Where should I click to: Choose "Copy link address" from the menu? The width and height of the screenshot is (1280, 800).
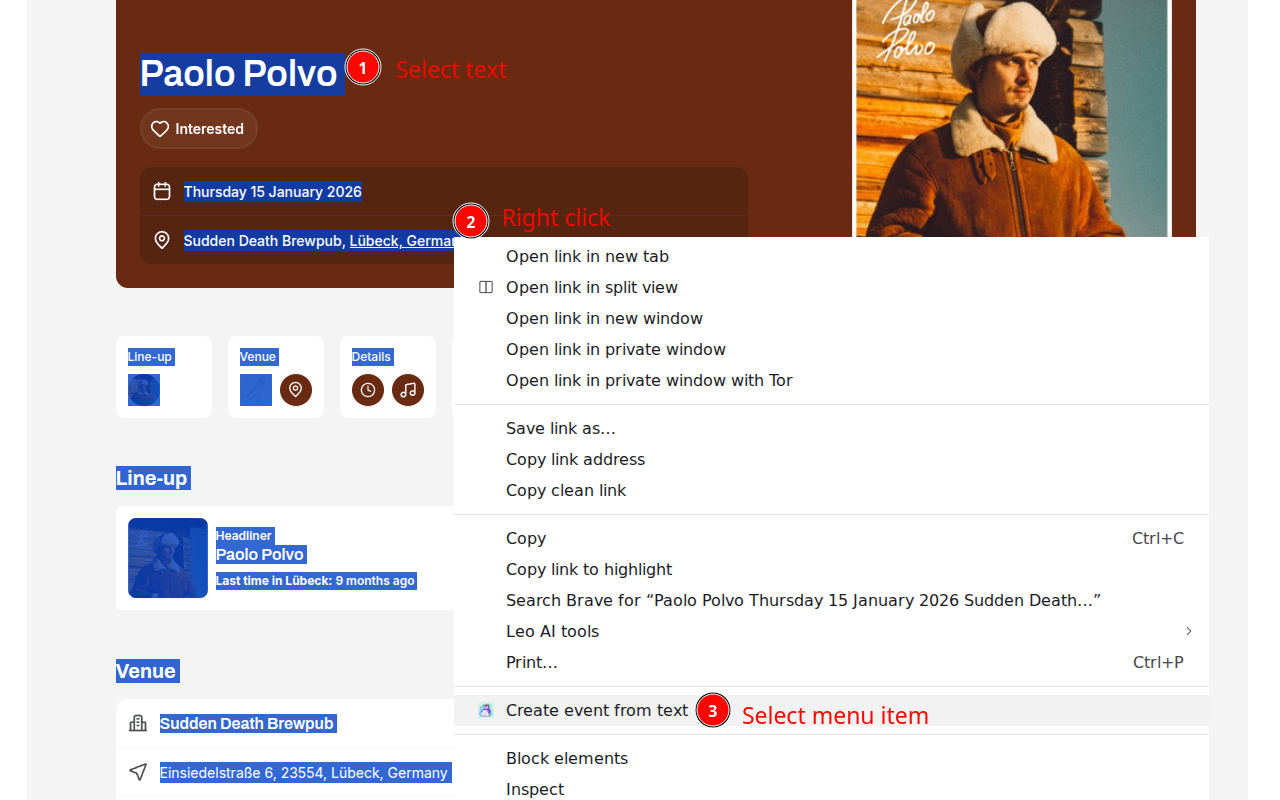(575, 459)
